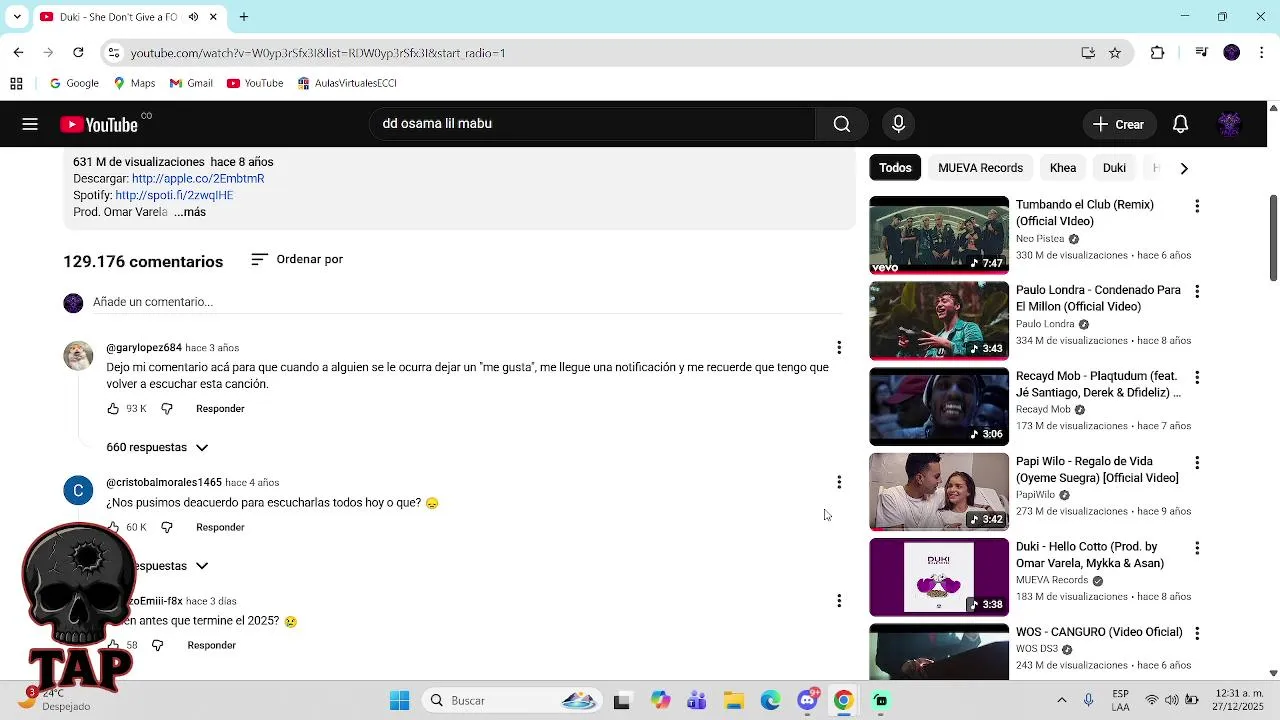
Task: Open options for Duki Hello Cotto
Action: point(1197,548)
